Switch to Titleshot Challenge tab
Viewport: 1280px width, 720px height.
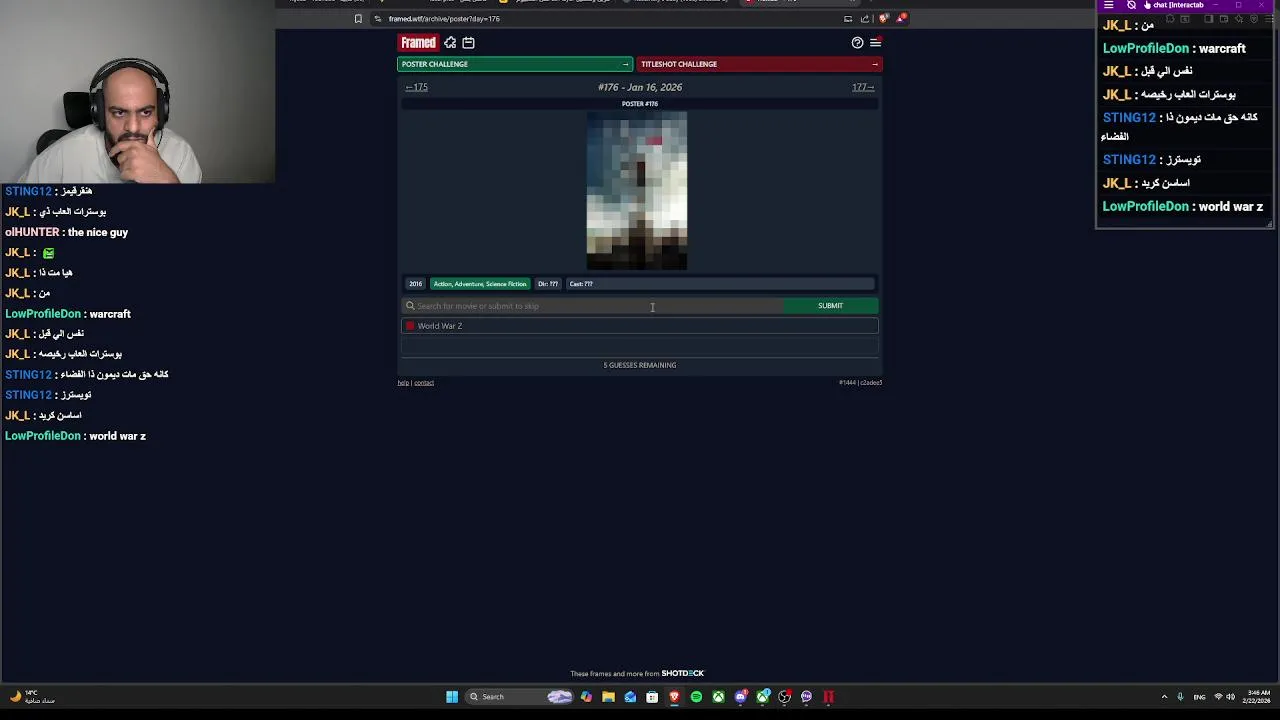tap(759, 64)
